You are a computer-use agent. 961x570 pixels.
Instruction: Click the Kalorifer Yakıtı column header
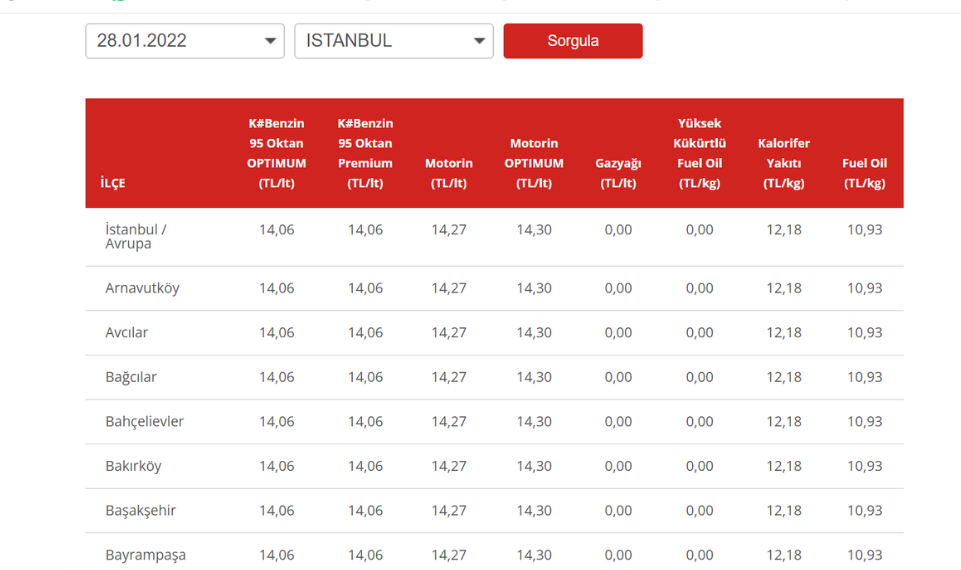[x=784, y=163]
